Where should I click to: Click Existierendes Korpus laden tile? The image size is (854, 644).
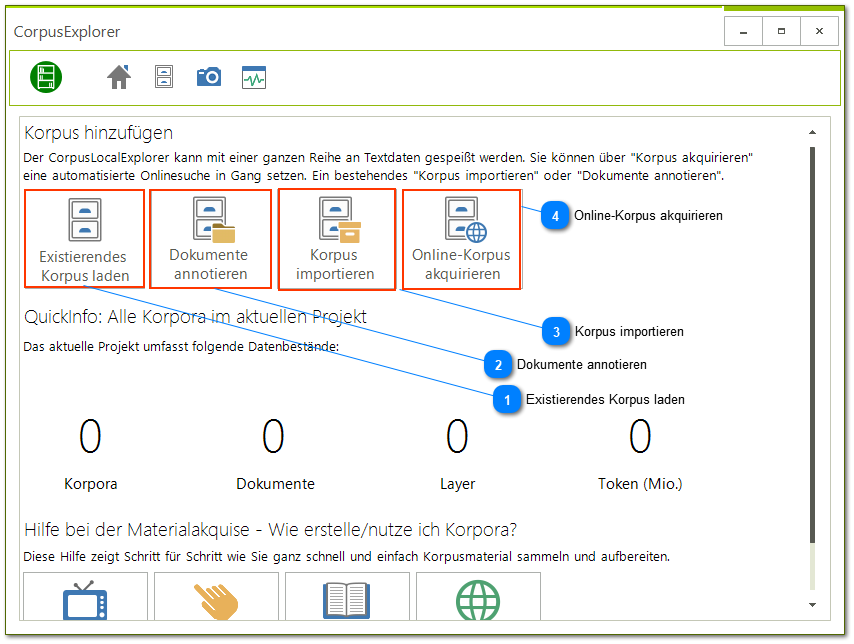[84, 239]
